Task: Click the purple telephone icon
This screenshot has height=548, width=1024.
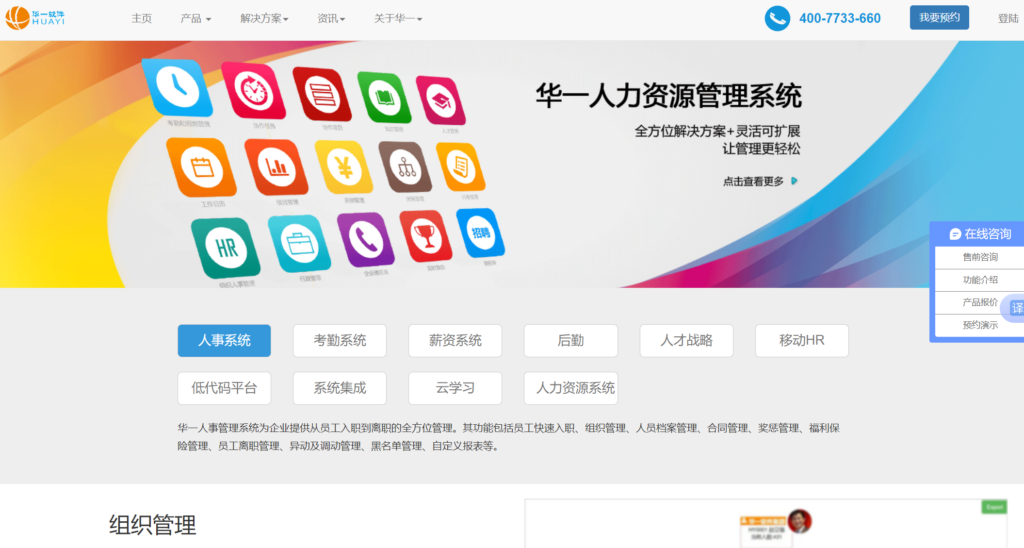Action: tap(366, 240)
